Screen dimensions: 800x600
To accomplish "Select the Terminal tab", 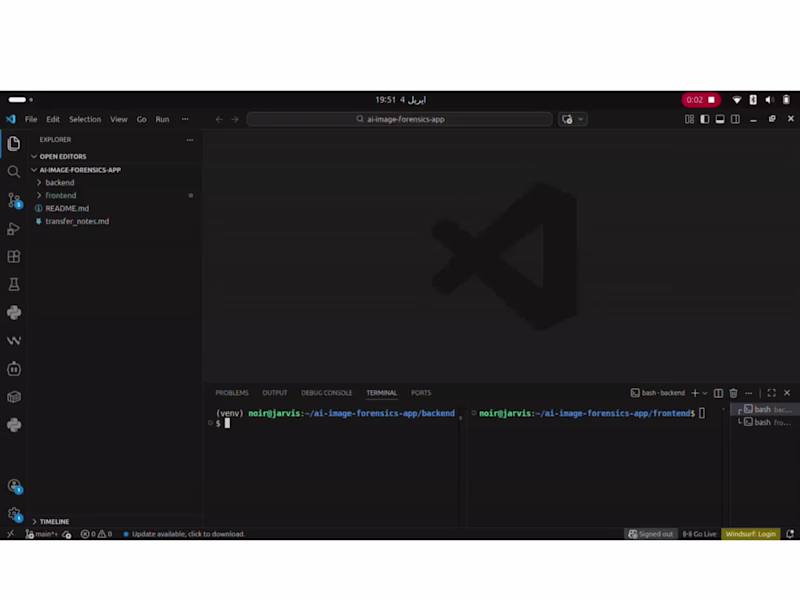I will coord(382,393).
